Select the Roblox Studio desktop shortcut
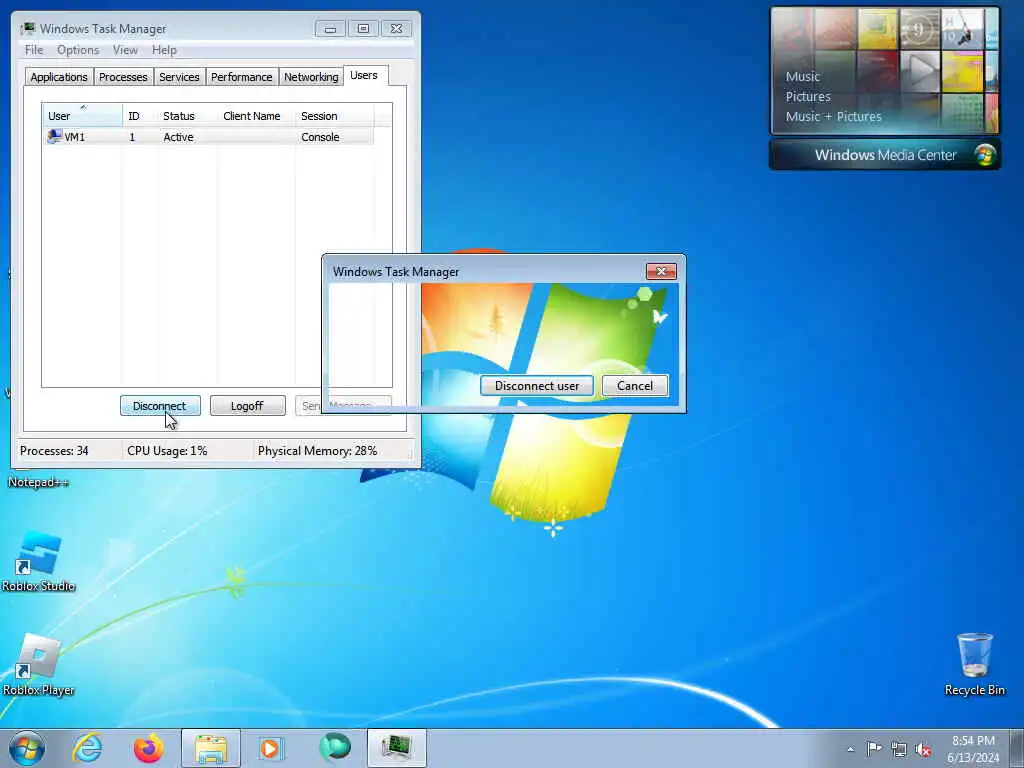The image size is (1024, 768). (39, 562)
